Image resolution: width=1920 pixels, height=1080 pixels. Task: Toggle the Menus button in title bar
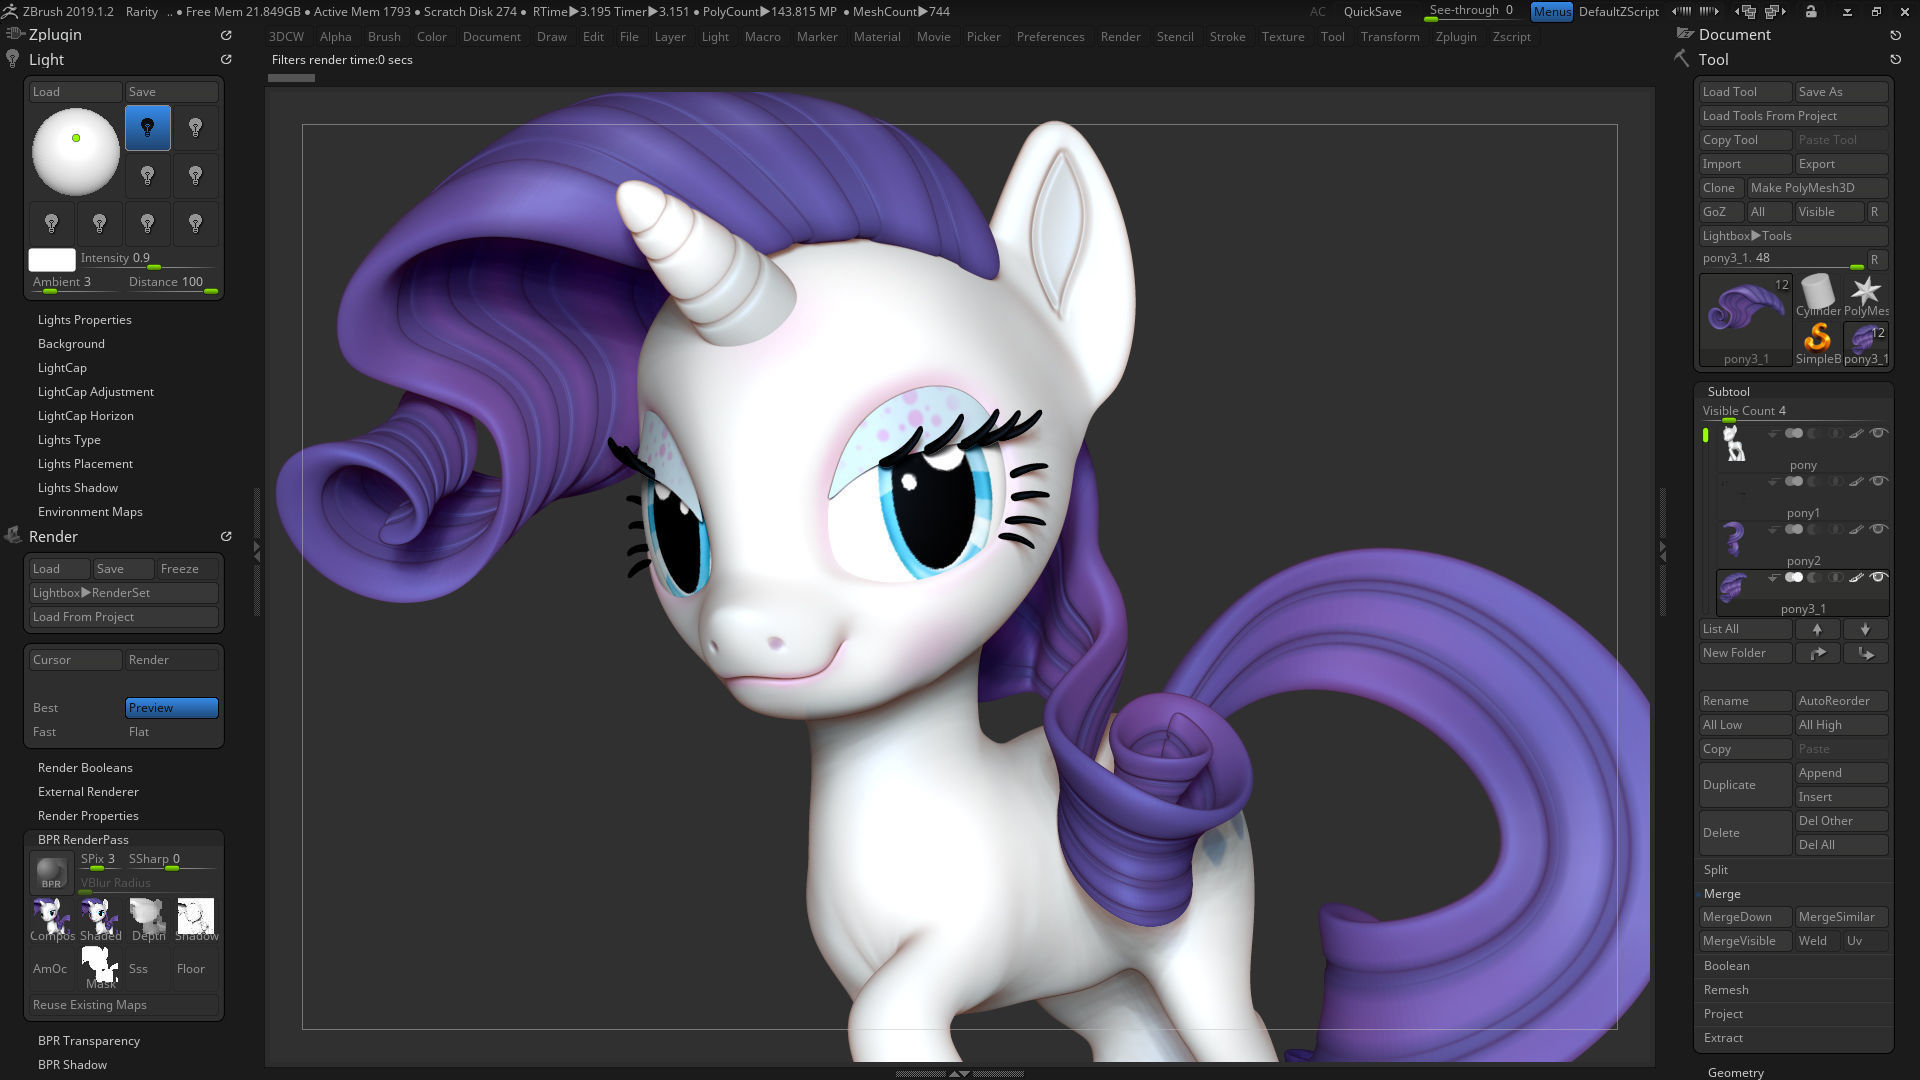[x=1551, y=11]
